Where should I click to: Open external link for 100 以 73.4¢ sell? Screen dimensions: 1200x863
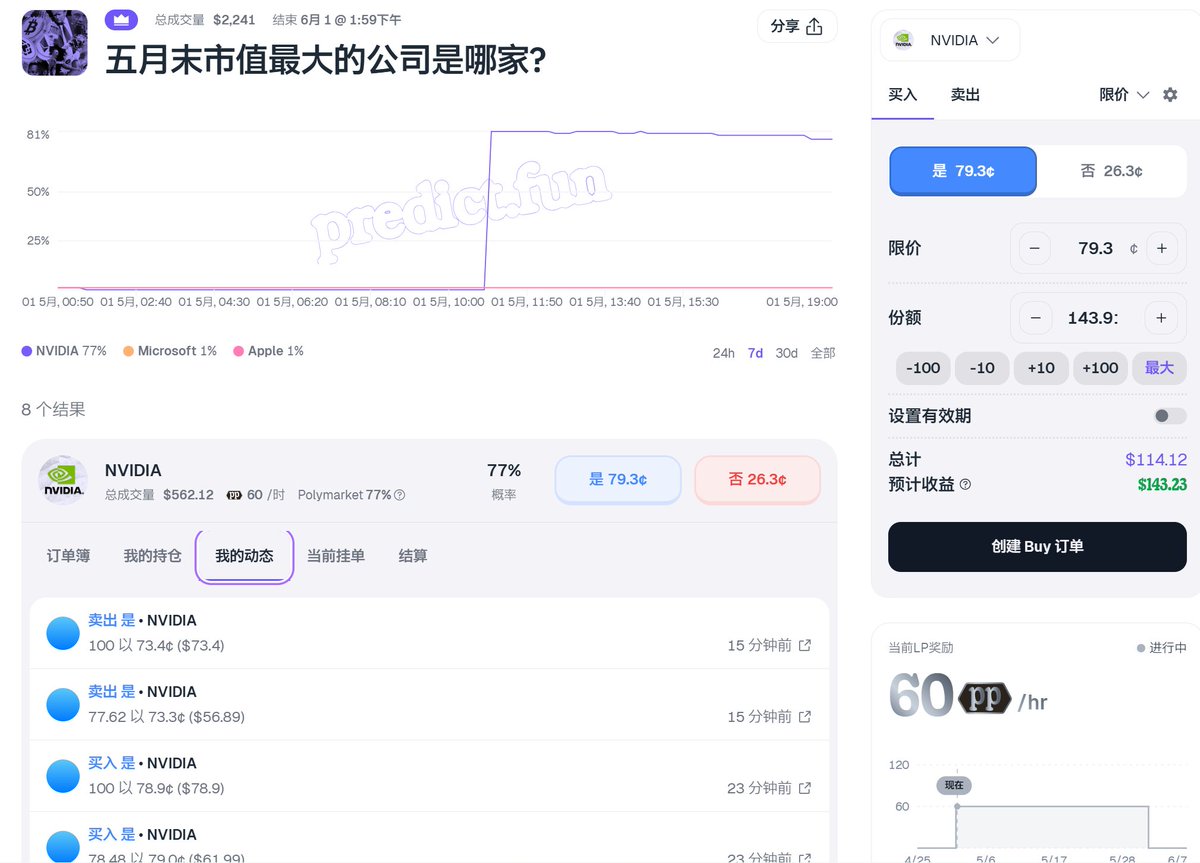click(804, 646)
